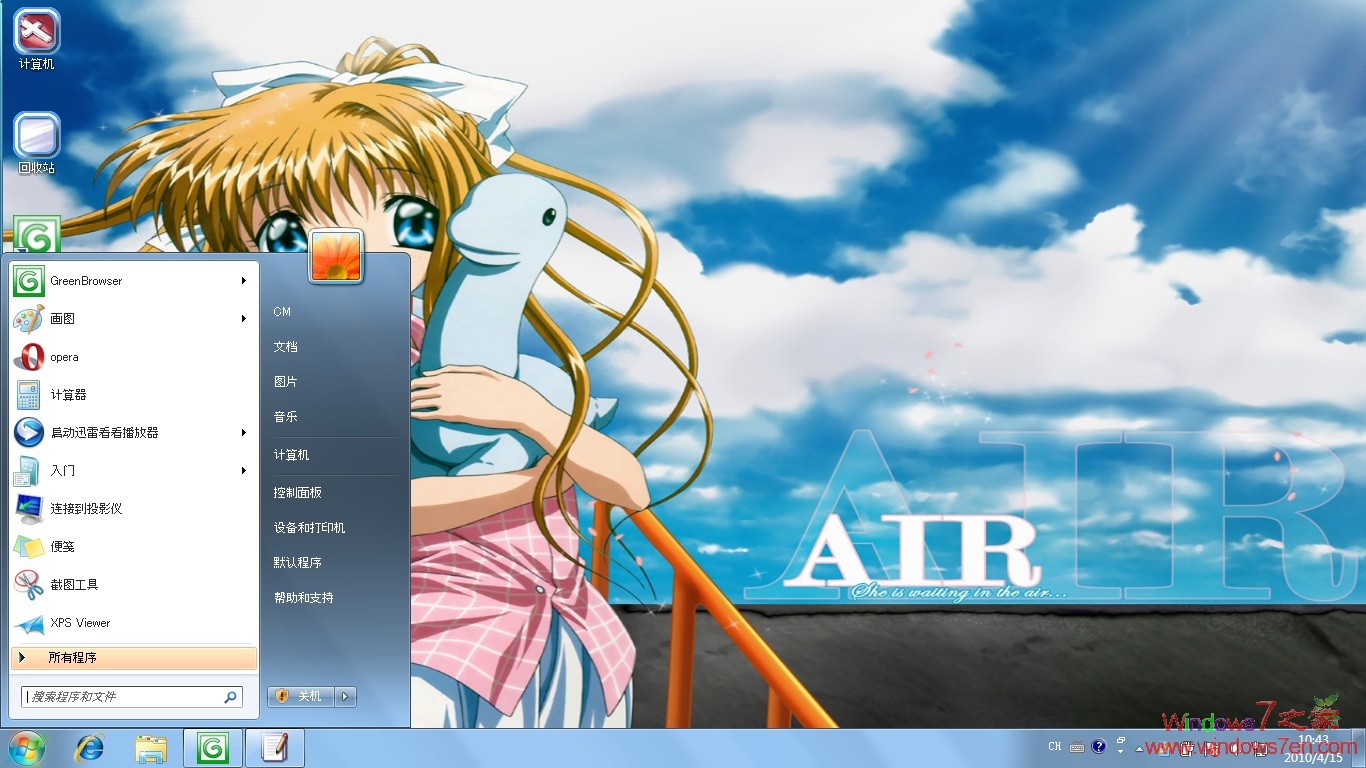
Task: Open Getting Started (入门) entry
Action: click(x=134, y=471)
